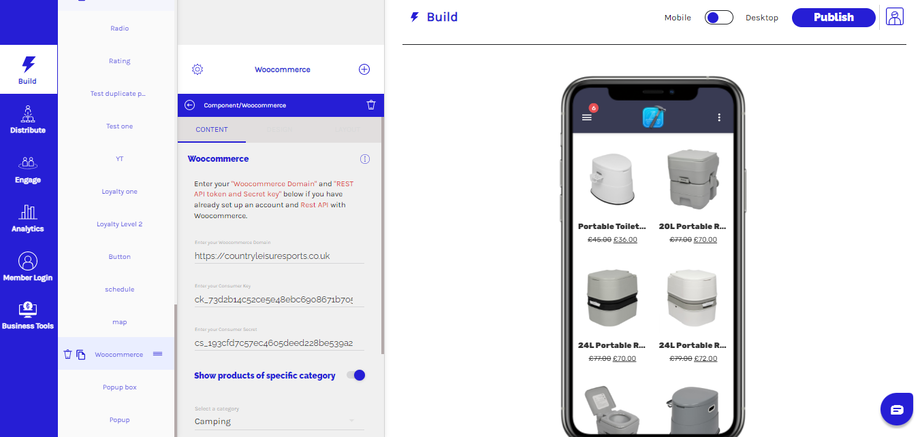Disable Show products of specific category
The height and width of the screenshot is (437, 920).
click(x=356, y=375)
